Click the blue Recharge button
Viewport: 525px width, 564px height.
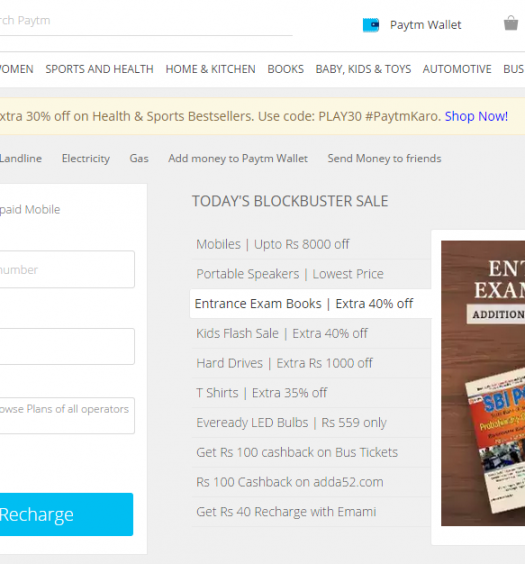click(x=66, y=514)
